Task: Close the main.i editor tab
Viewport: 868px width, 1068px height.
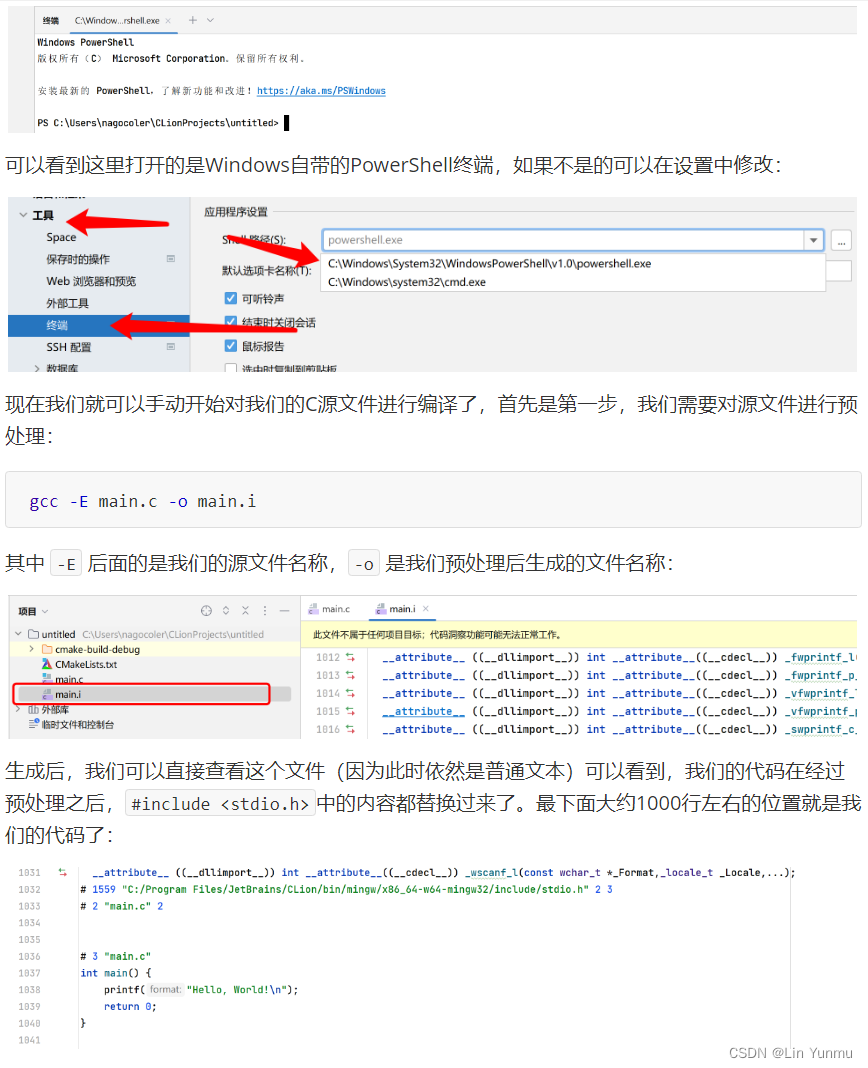Action: tap(426, 609)
